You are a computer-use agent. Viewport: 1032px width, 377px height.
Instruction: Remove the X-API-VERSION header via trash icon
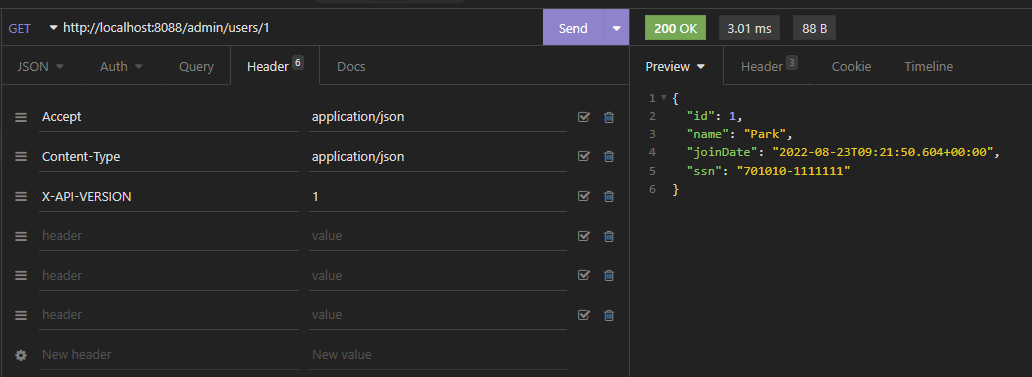point(609,196)
